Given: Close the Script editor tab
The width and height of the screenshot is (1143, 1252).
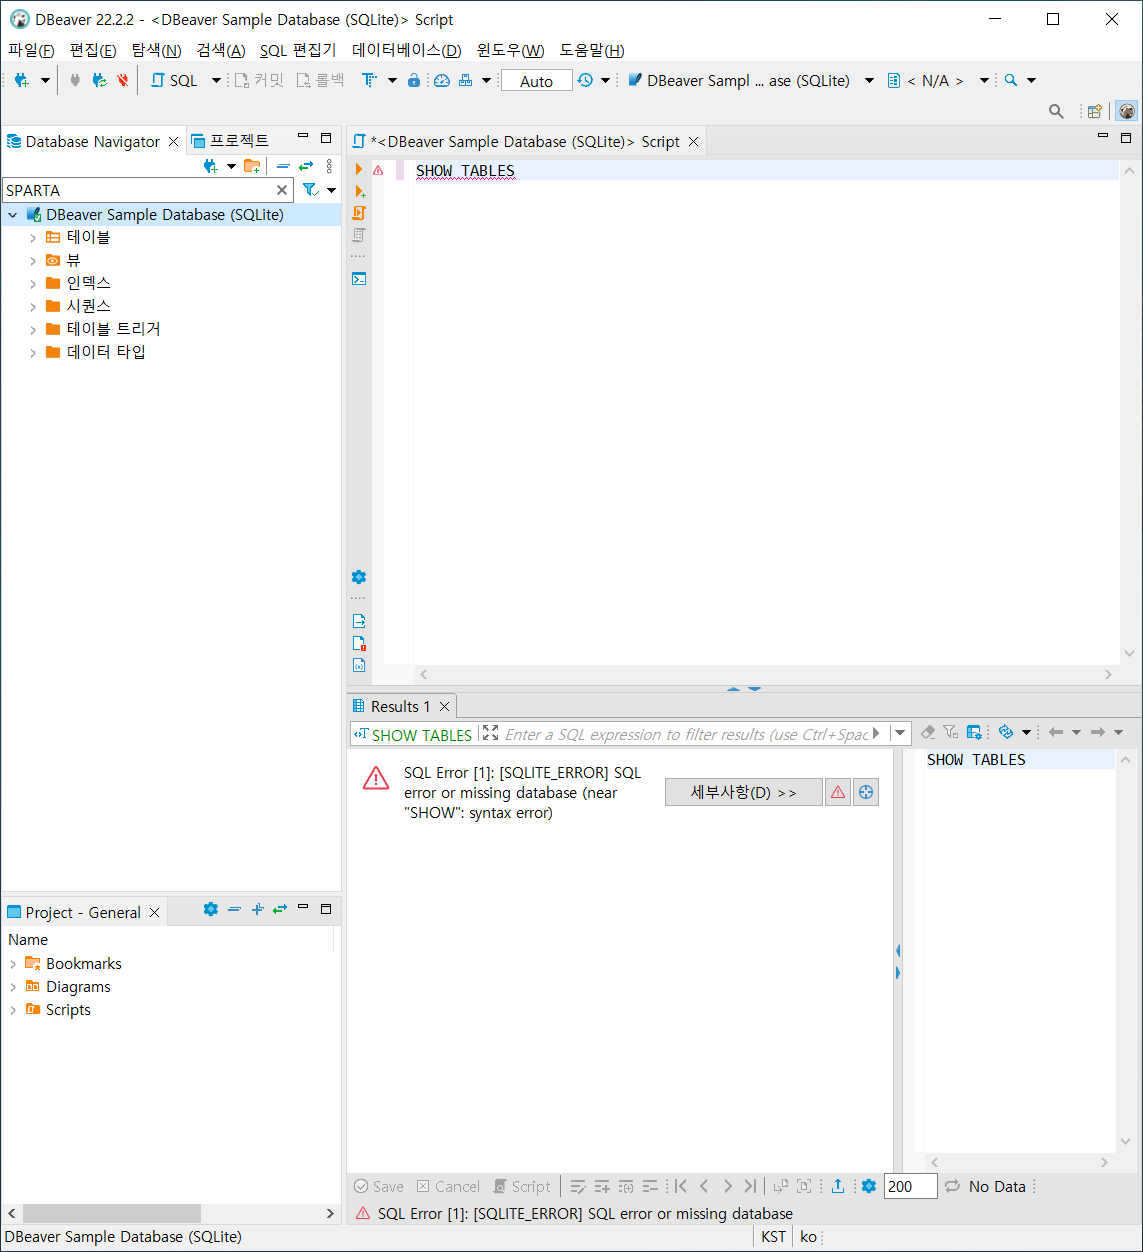Looking at the screenshot, I should click(x=694, y=142).
